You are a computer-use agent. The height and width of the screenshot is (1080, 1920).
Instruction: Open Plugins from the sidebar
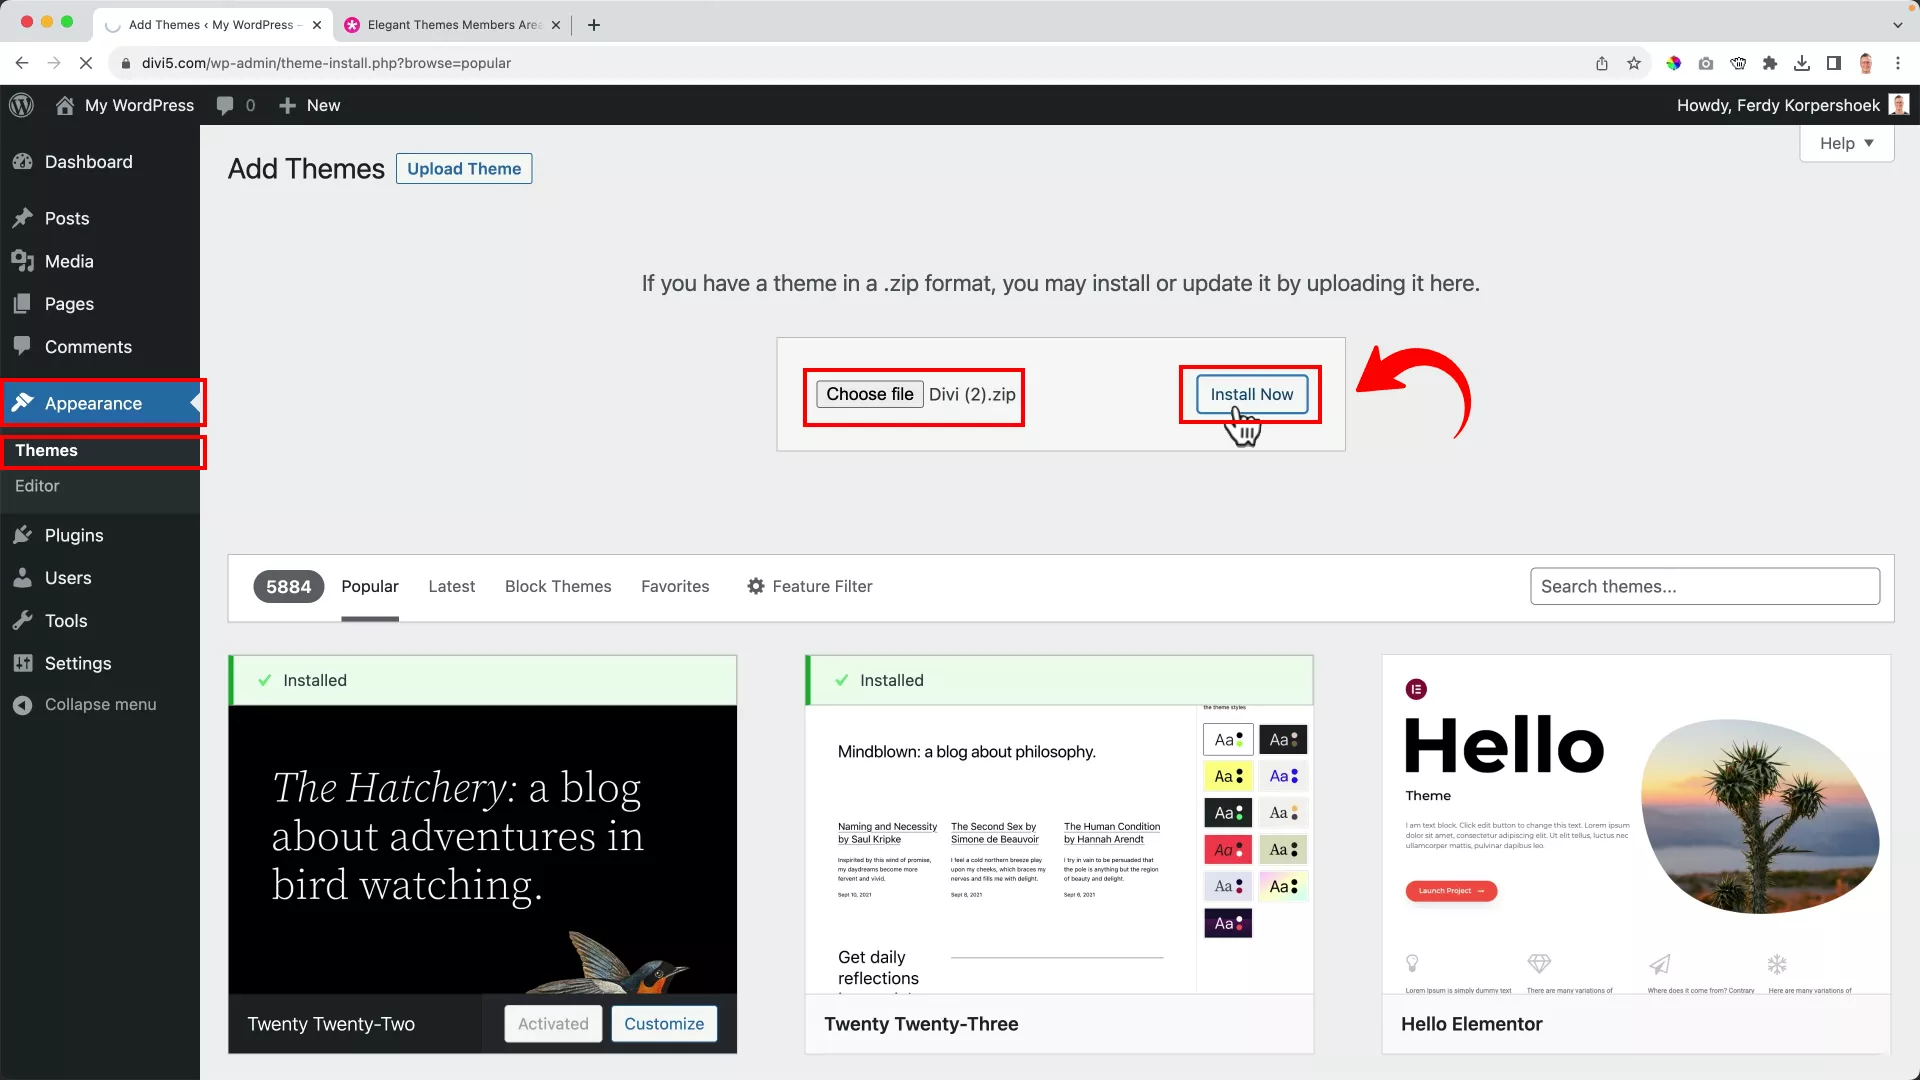click(73, 535)
